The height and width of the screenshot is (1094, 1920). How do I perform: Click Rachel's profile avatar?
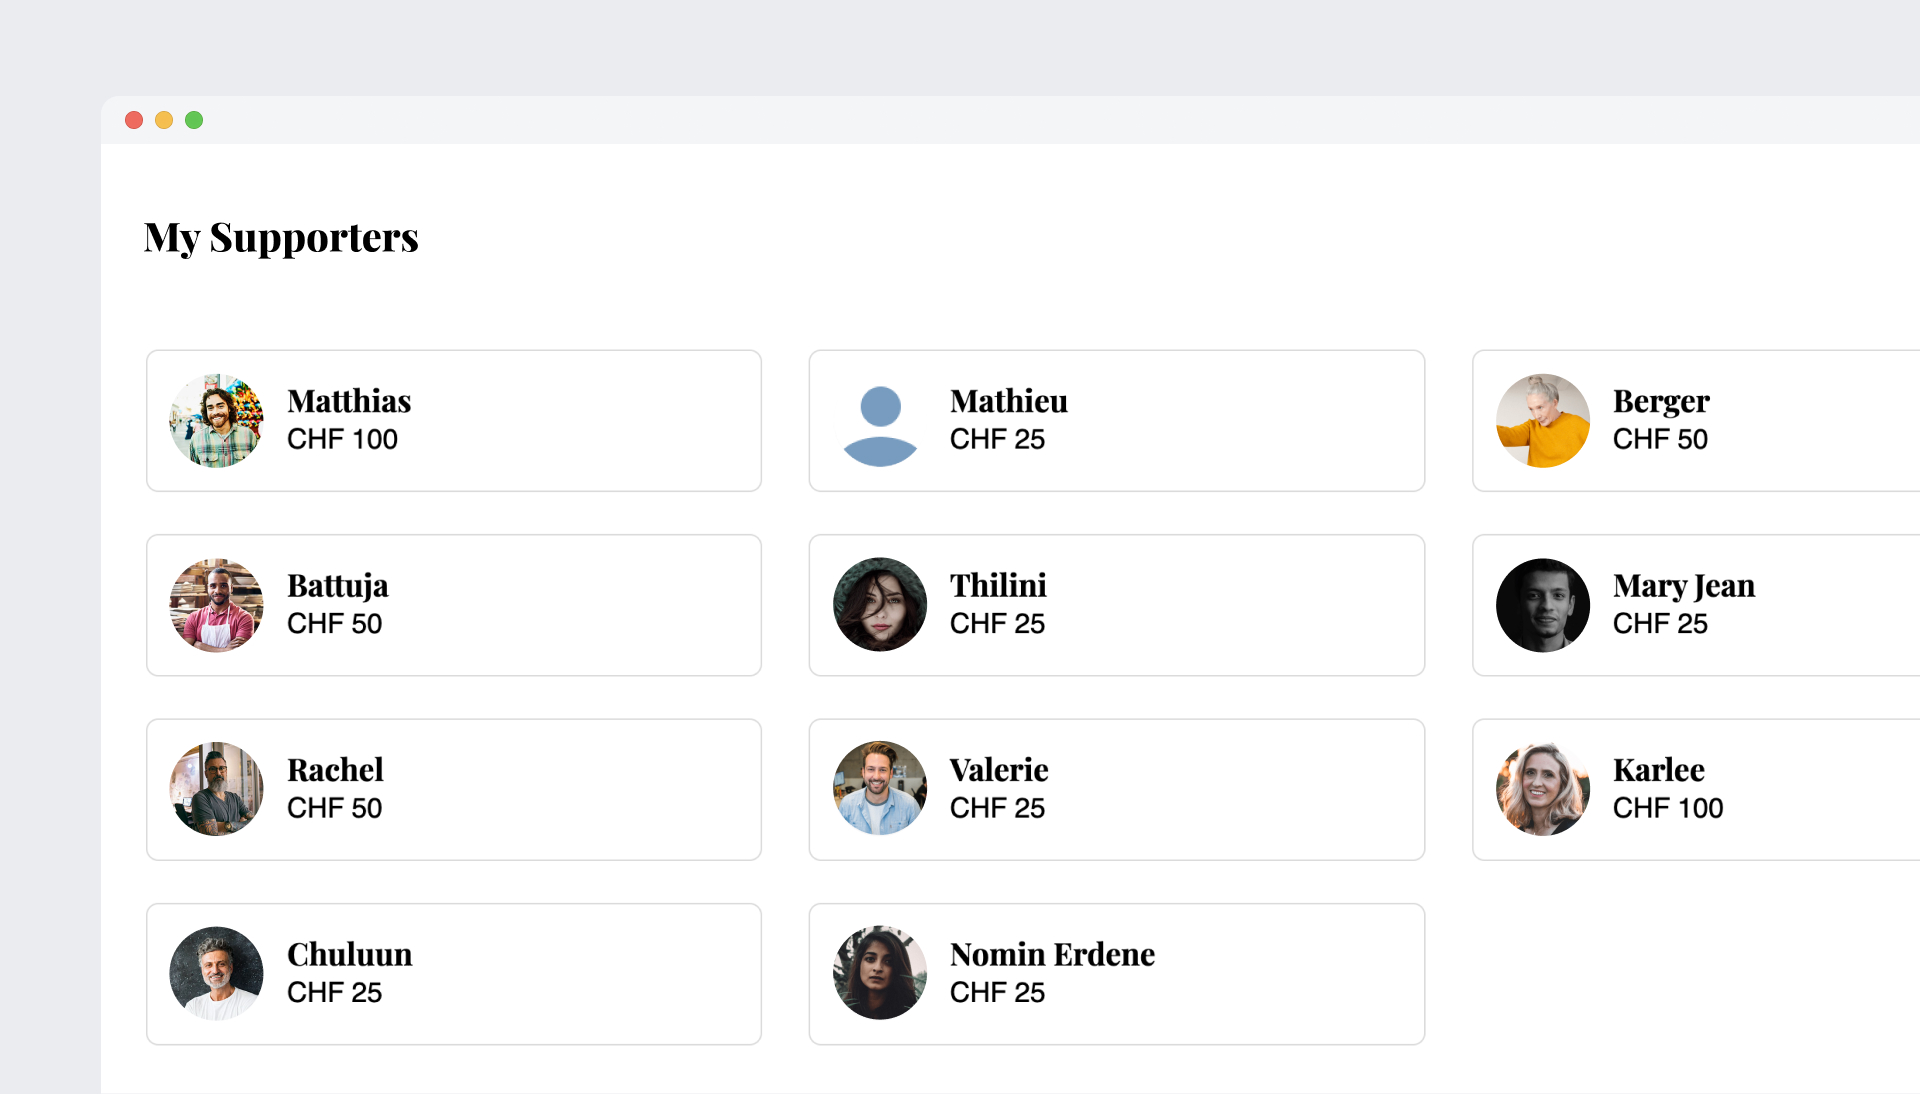click(x=216, y=789)
